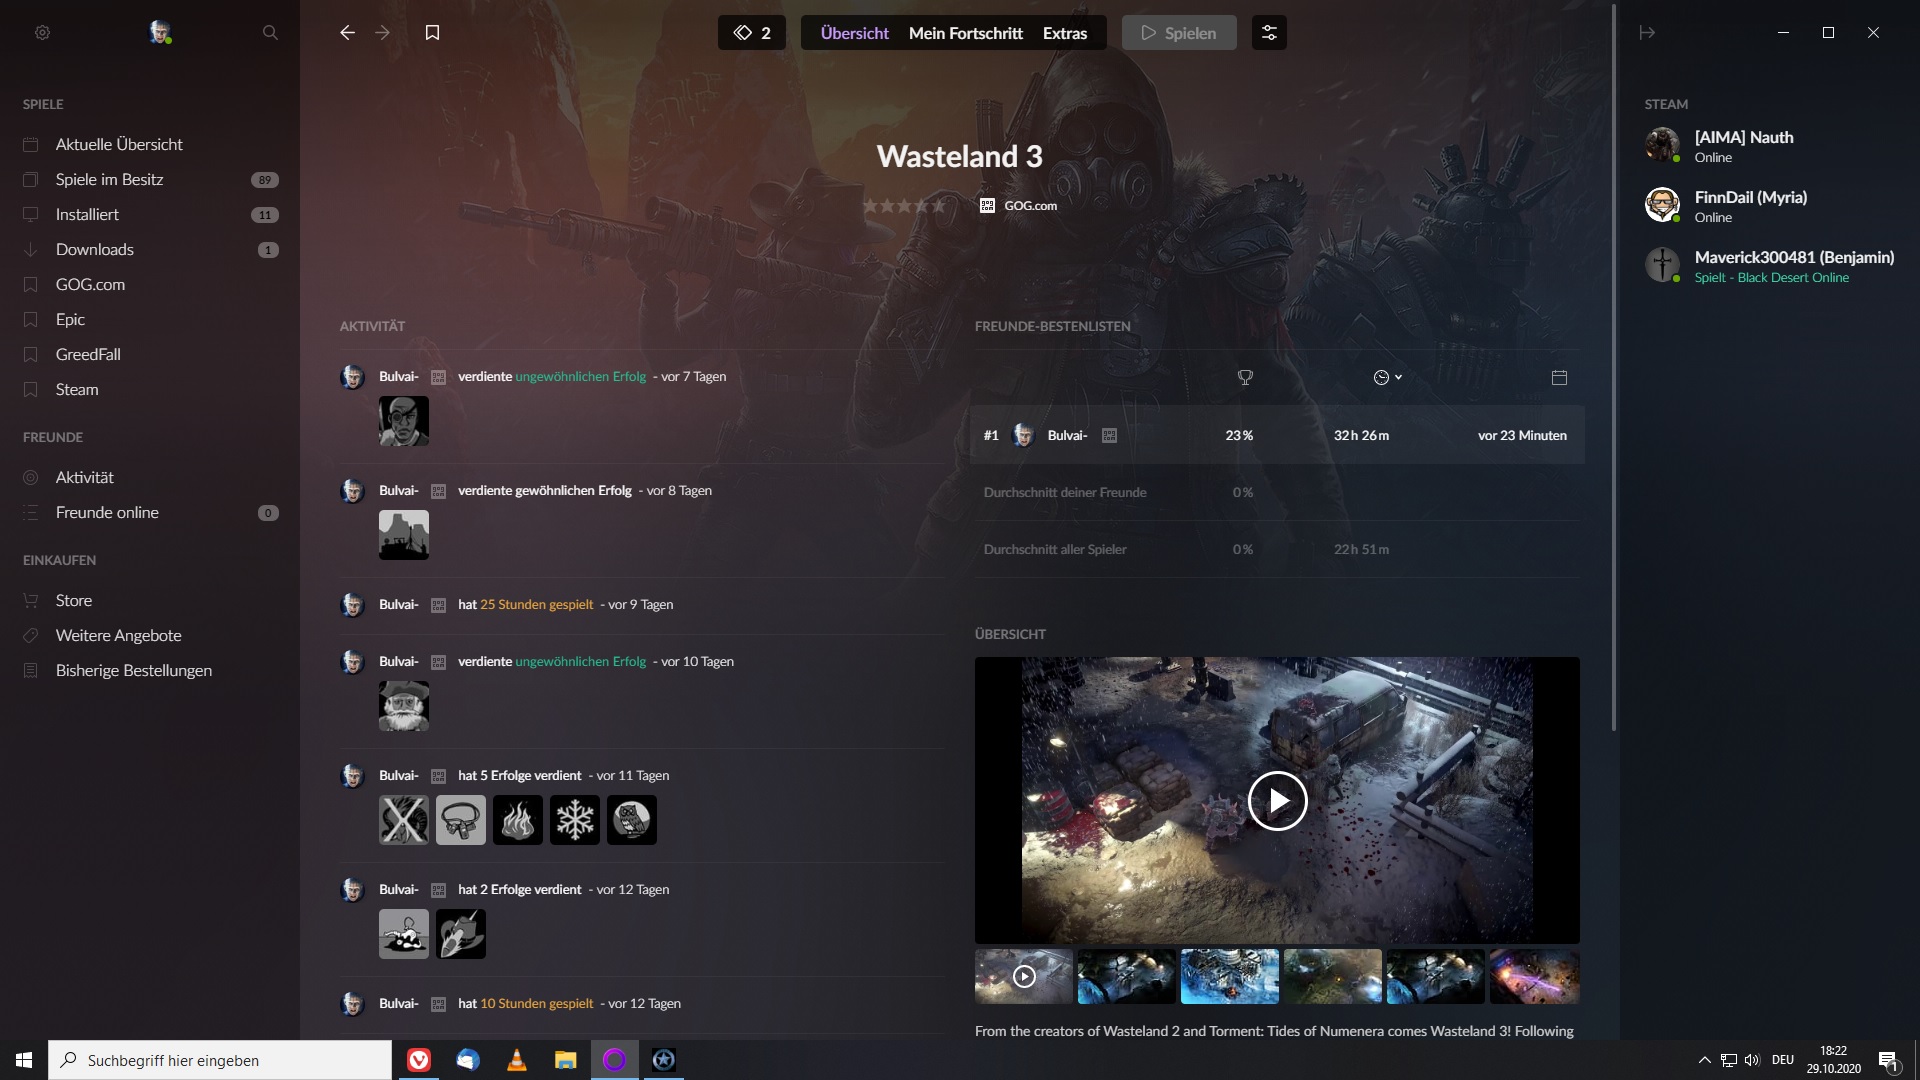The width and height of the screenshot is (1920, 1080).
Task: Click the GOG.com platform label under title
Action: click(1018, 206)
